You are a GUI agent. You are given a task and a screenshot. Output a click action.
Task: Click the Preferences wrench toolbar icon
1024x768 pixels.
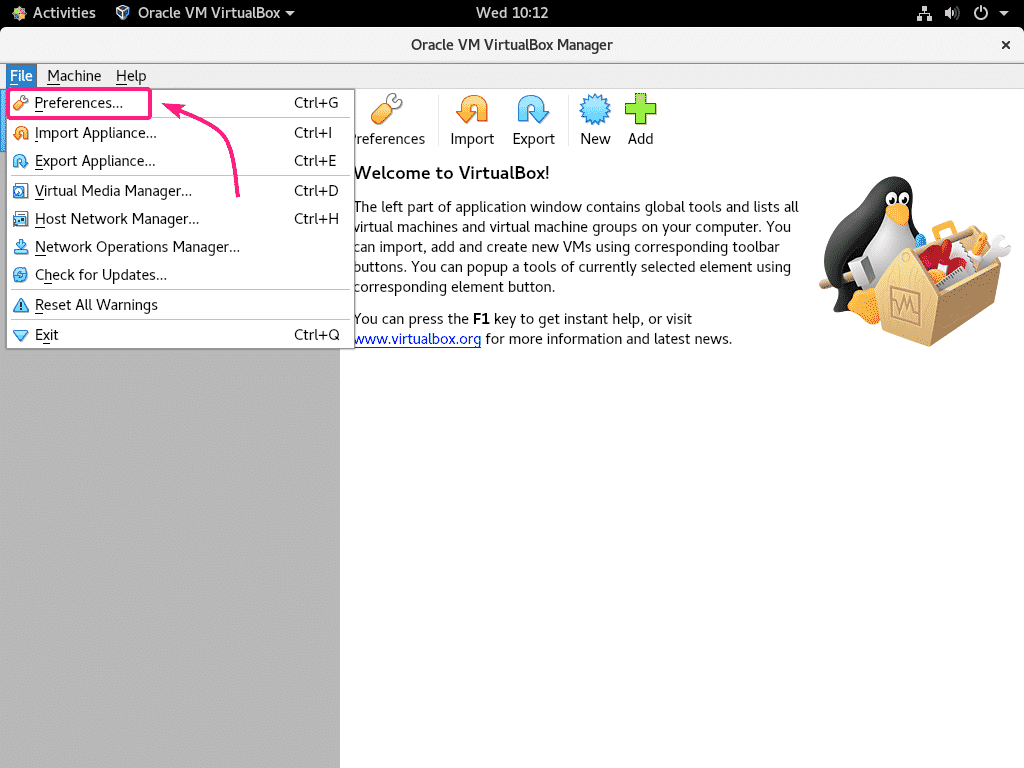point(388,111)
